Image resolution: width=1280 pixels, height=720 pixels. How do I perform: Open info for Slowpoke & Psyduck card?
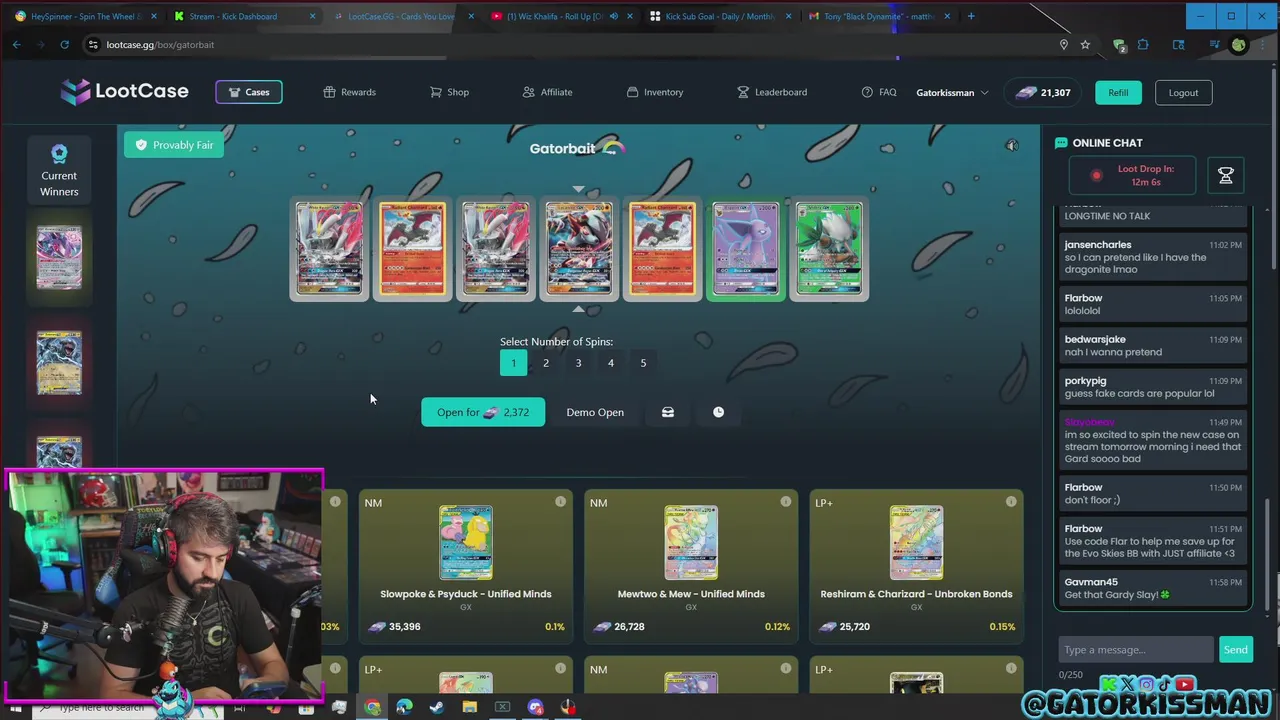[x=560, y=502]
